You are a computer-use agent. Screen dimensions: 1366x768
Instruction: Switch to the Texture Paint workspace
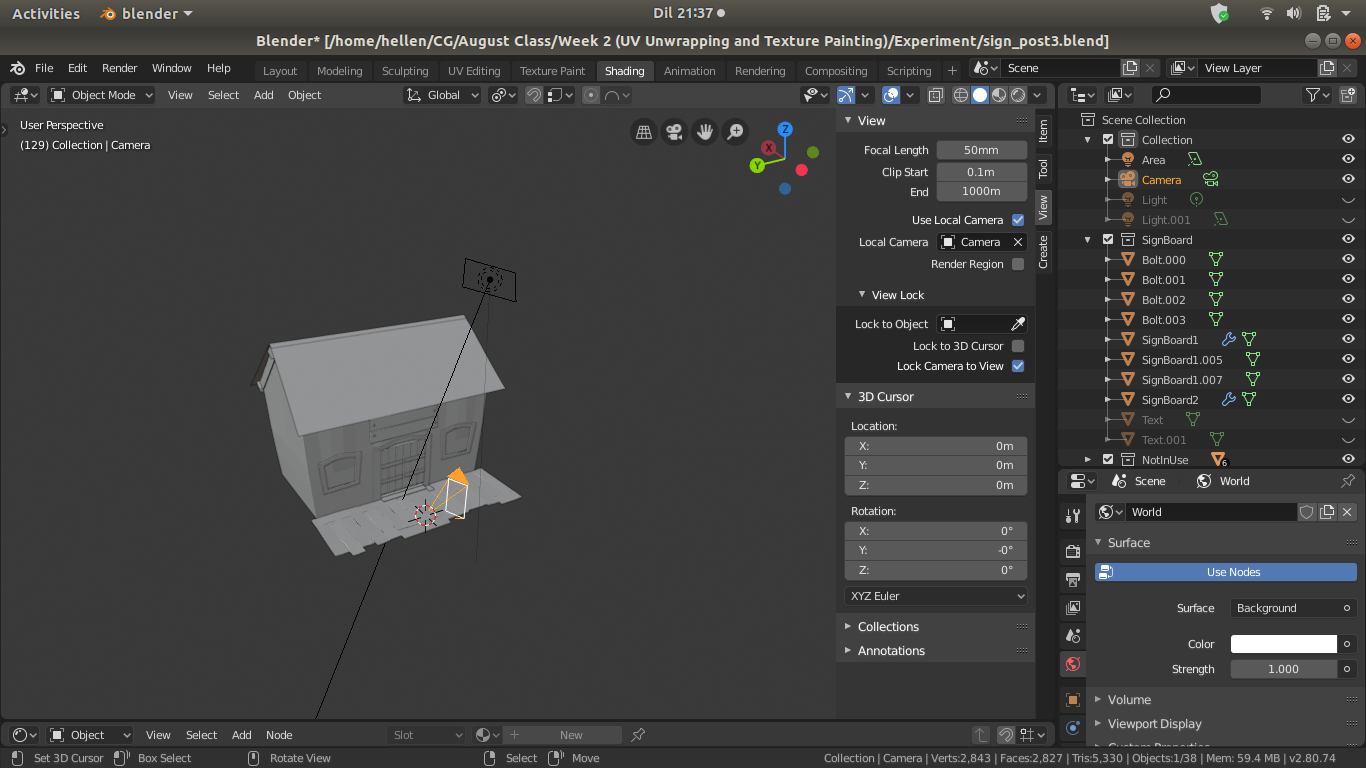click(x=552, y=71)
